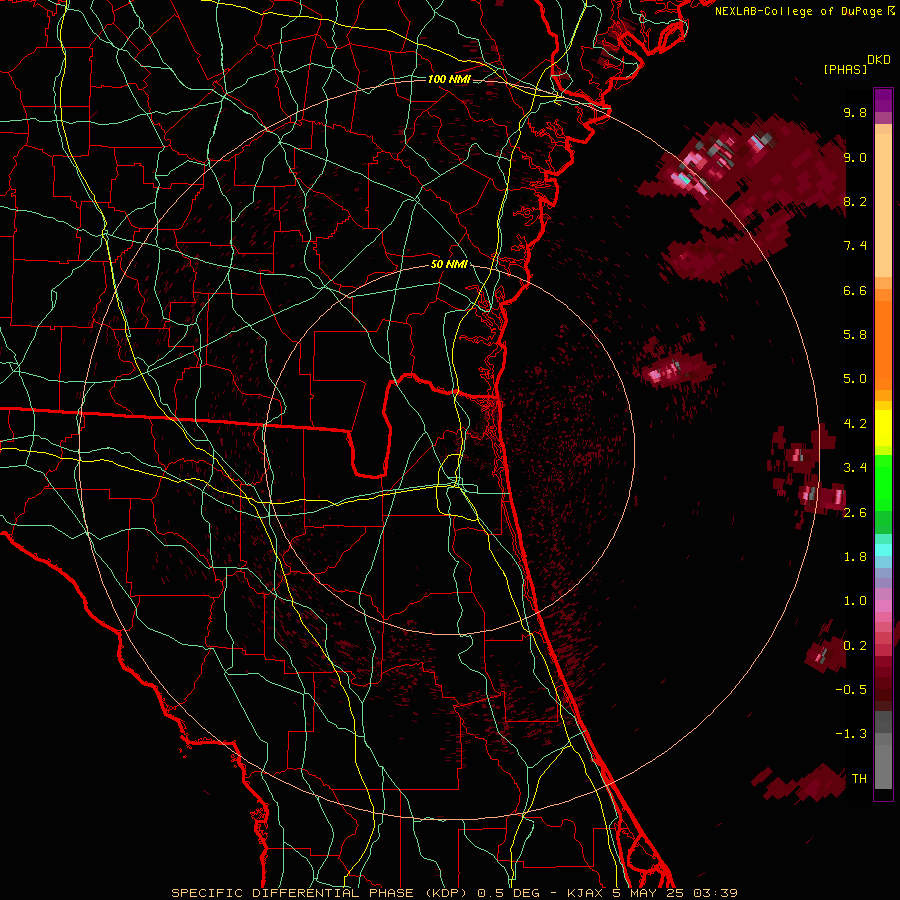The image size is (900, 900).
Task: Click the green band of the color scale
Action: (883, 494)
